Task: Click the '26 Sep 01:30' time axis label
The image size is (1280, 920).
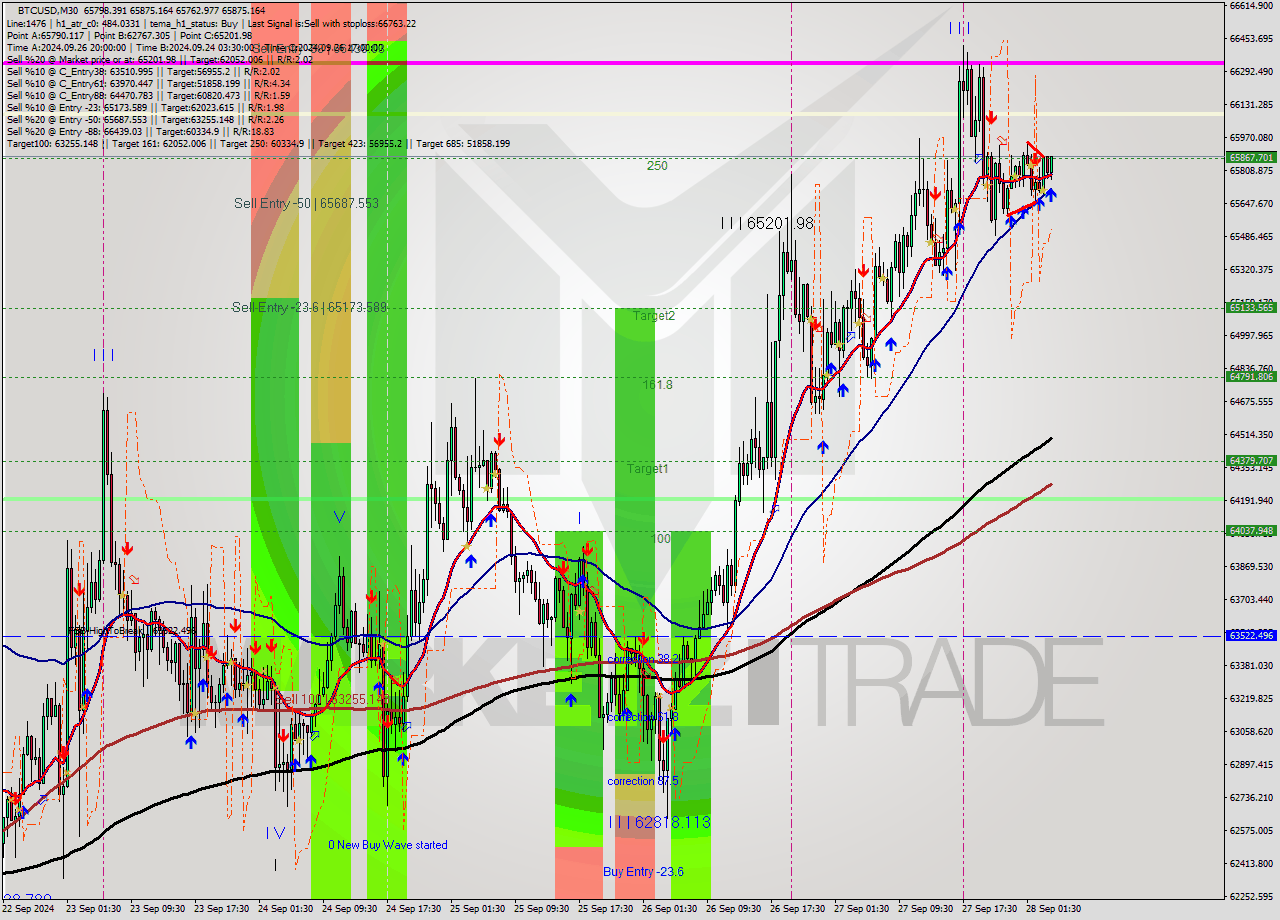Action: (x=669, y=909)
